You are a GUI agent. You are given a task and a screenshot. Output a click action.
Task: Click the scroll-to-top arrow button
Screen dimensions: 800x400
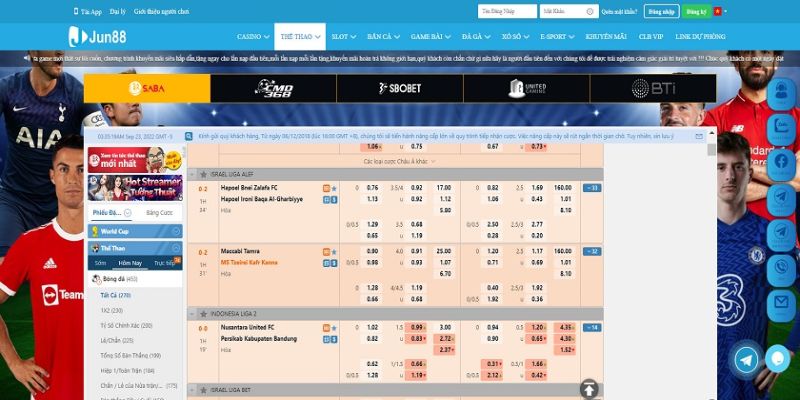[590, 388]
